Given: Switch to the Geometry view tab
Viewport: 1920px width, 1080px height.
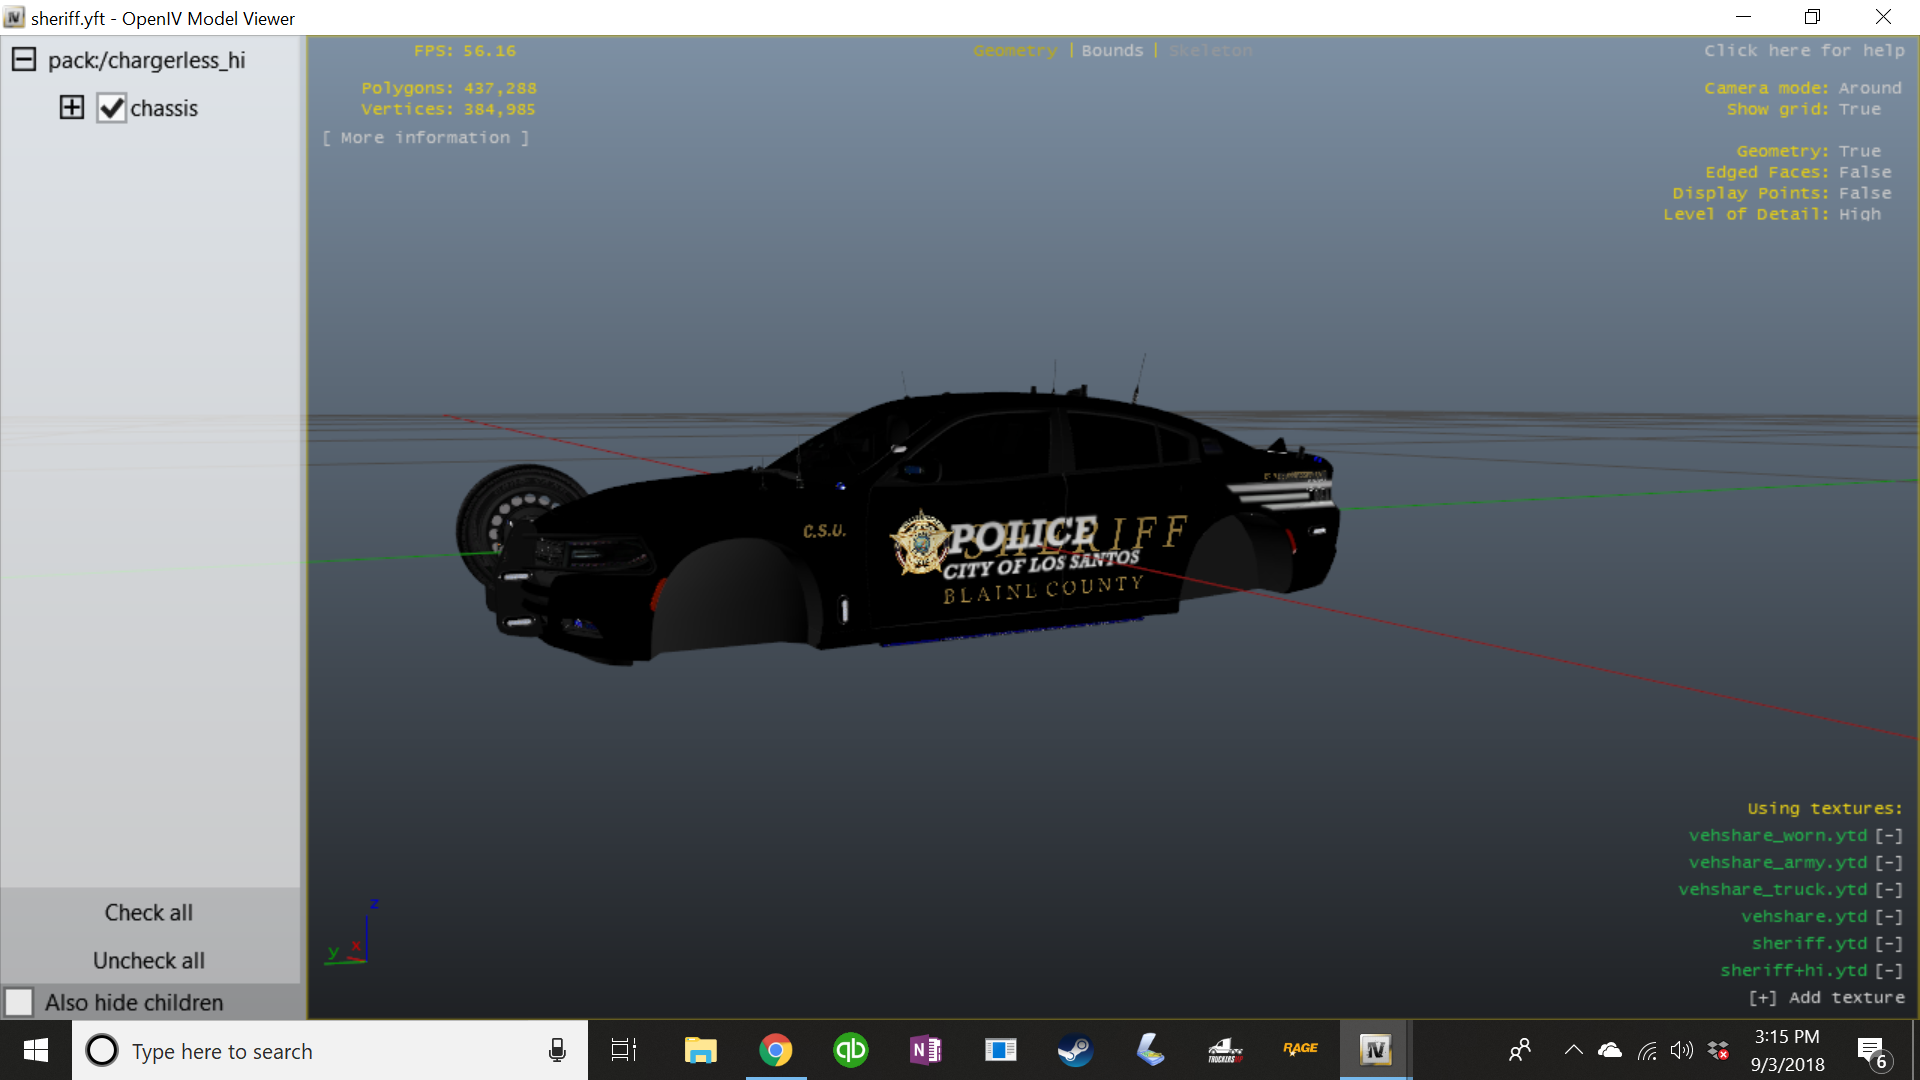Looking at the screenshot, I should pyautogui.click(x=1014, y=51).
